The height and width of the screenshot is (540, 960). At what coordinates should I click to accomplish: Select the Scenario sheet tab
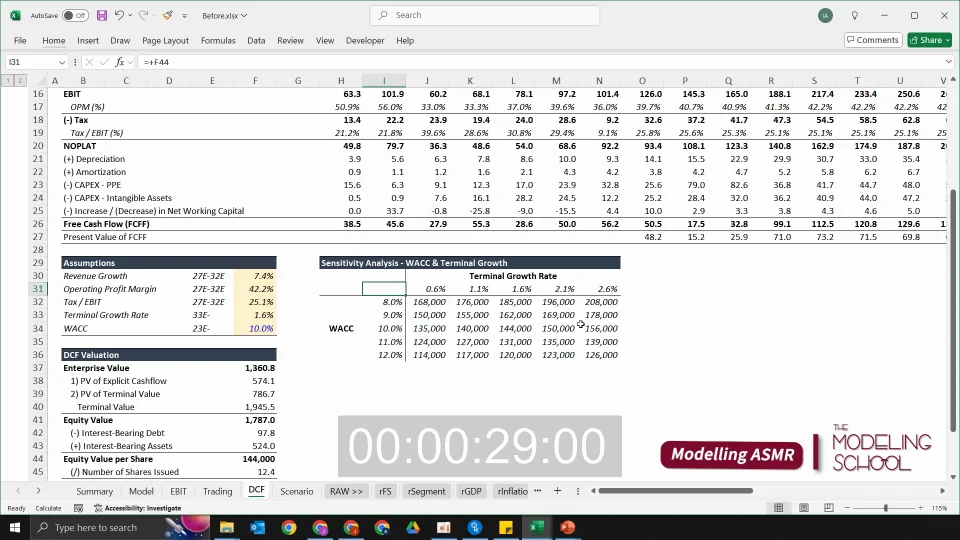click(296, 491)
